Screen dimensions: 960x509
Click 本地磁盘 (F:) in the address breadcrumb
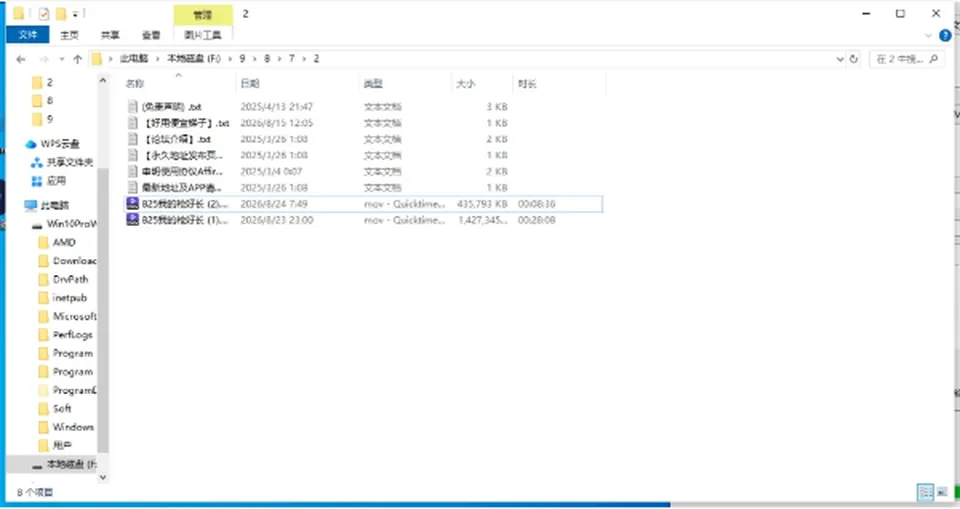pyautogui.click(x=194, y=59)
